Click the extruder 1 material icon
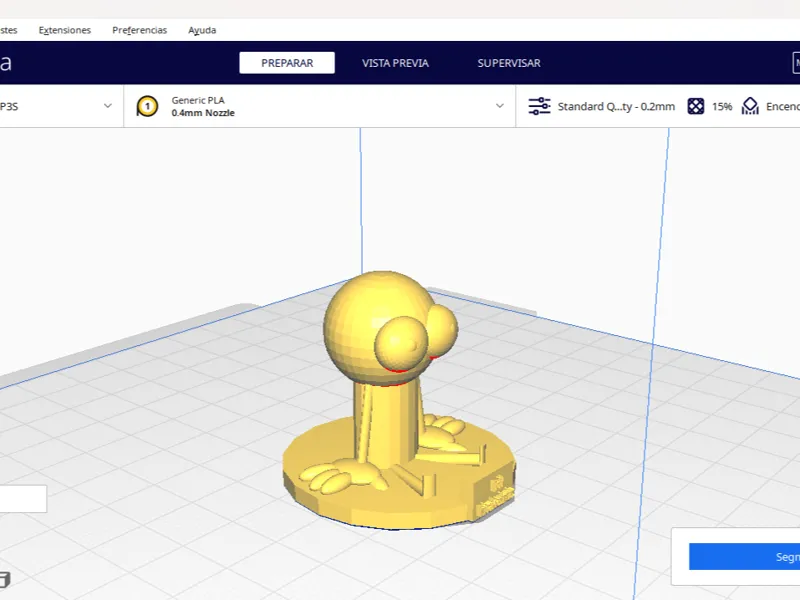Screen dimensions: 800x600 (x=147, y=106)
